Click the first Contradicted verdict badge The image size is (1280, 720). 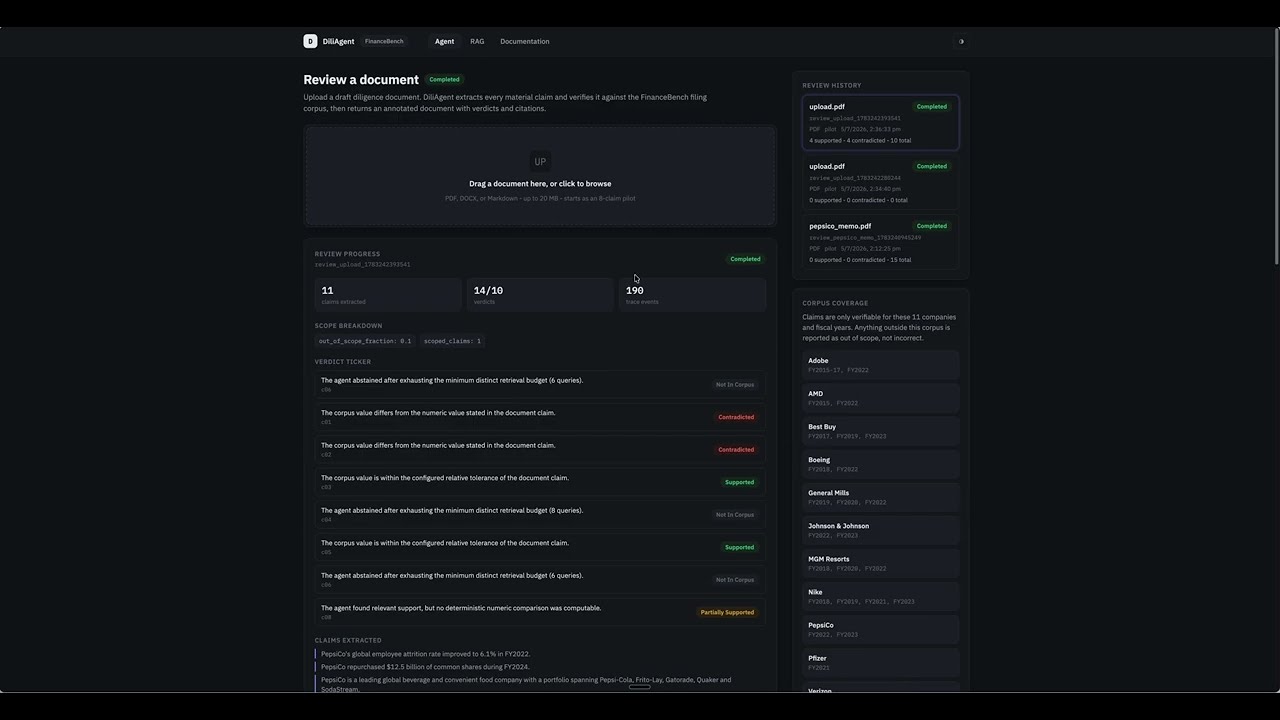736,417
